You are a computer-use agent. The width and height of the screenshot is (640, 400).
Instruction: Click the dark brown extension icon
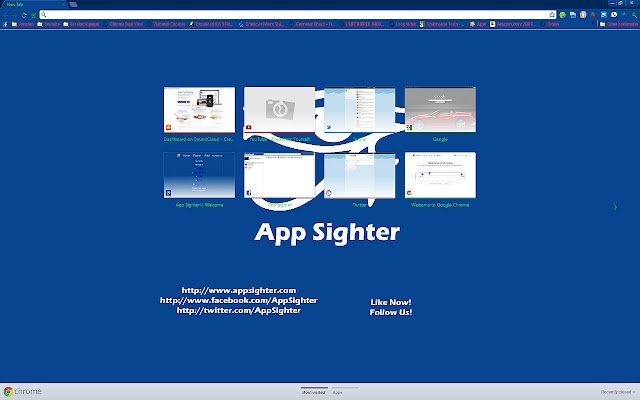click(593, 15)
